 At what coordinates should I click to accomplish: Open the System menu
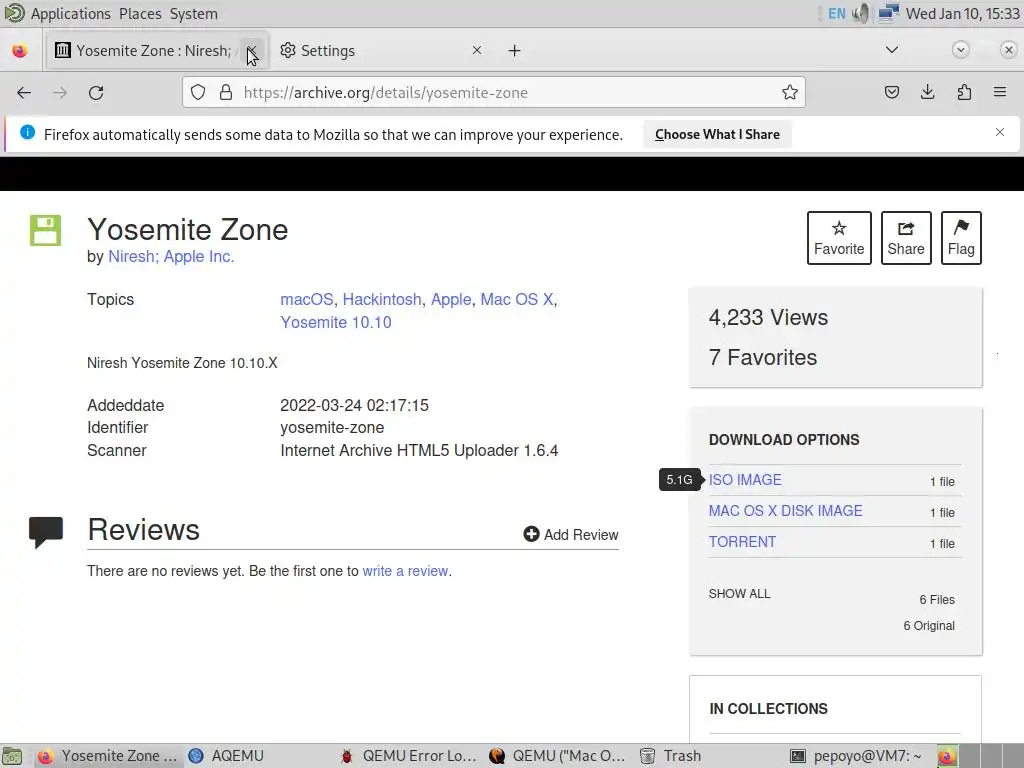click(x=193, y=14)
